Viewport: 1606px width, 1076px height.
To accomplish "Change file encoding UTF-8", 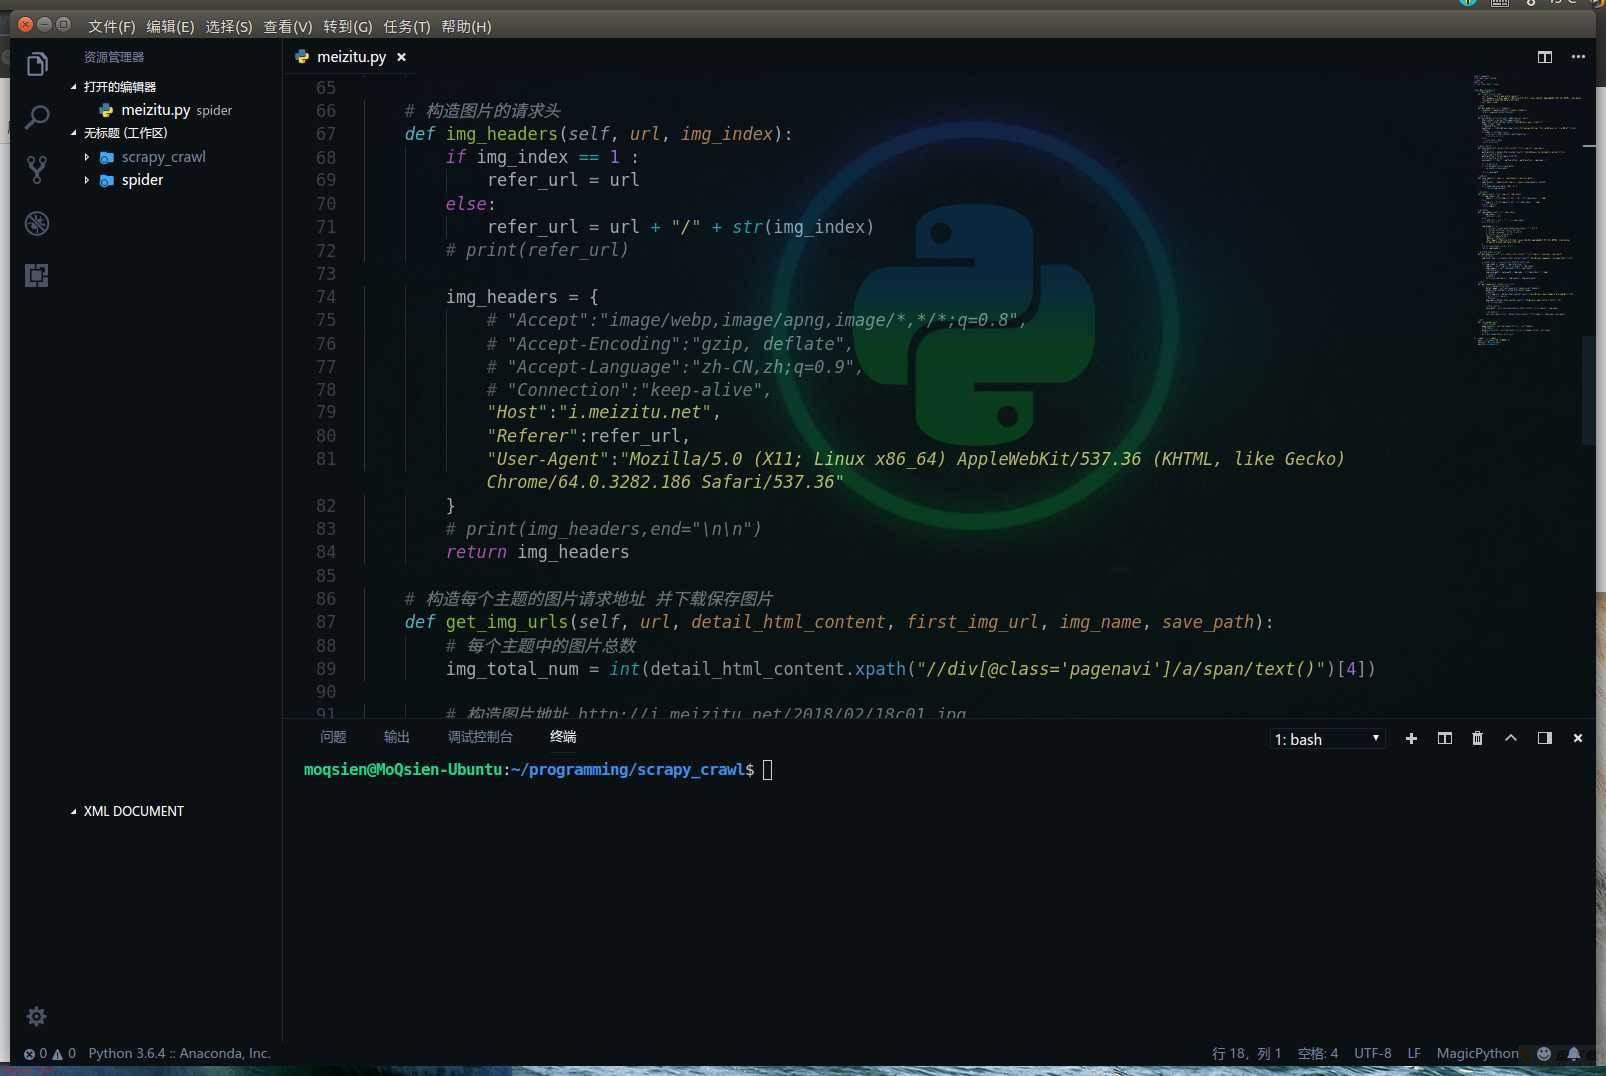I will (1372, 1053).
